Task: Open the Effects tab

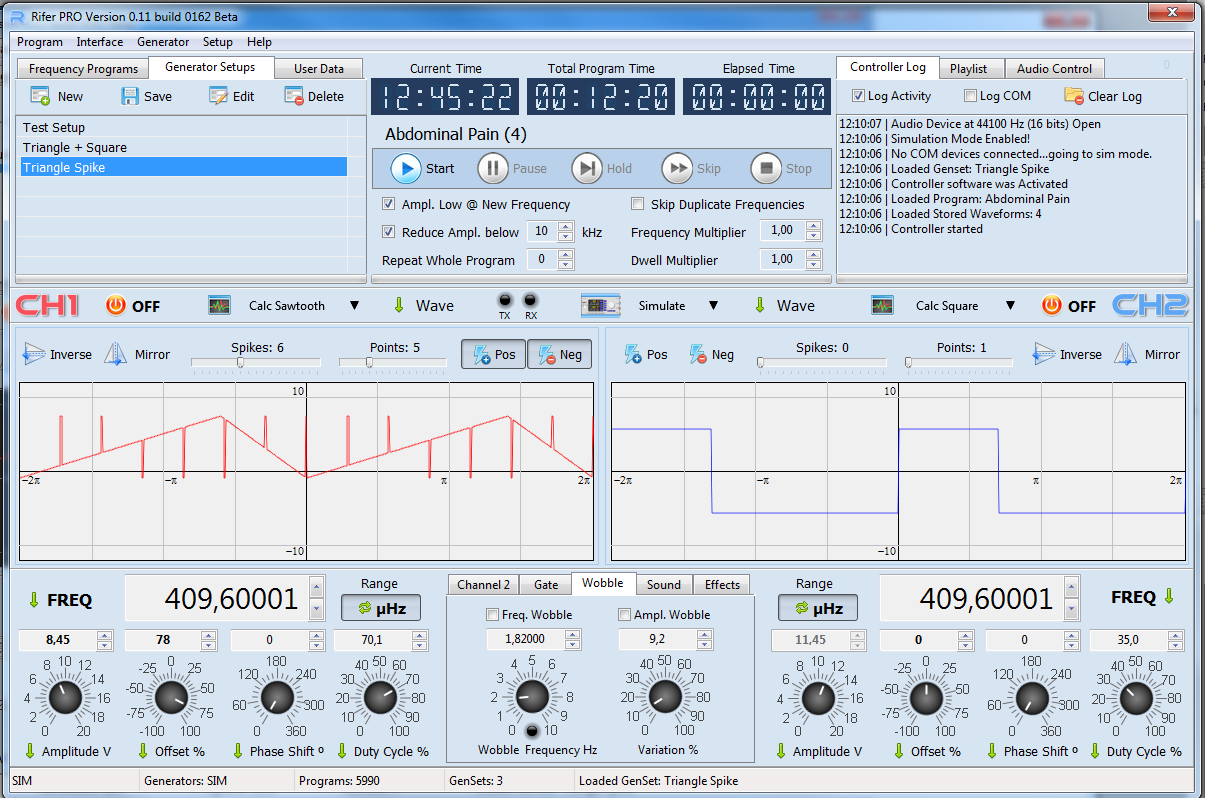Action: click(722, 585)
